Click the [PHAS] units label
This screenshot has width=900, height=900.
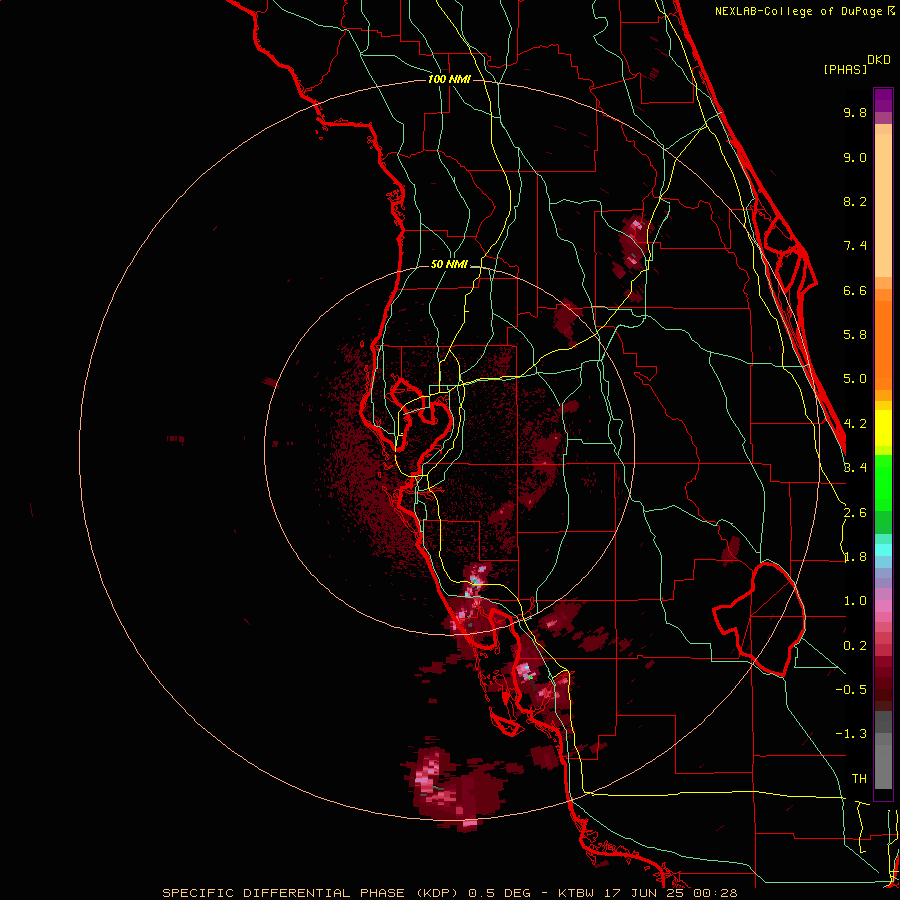[x=845, y=70]
